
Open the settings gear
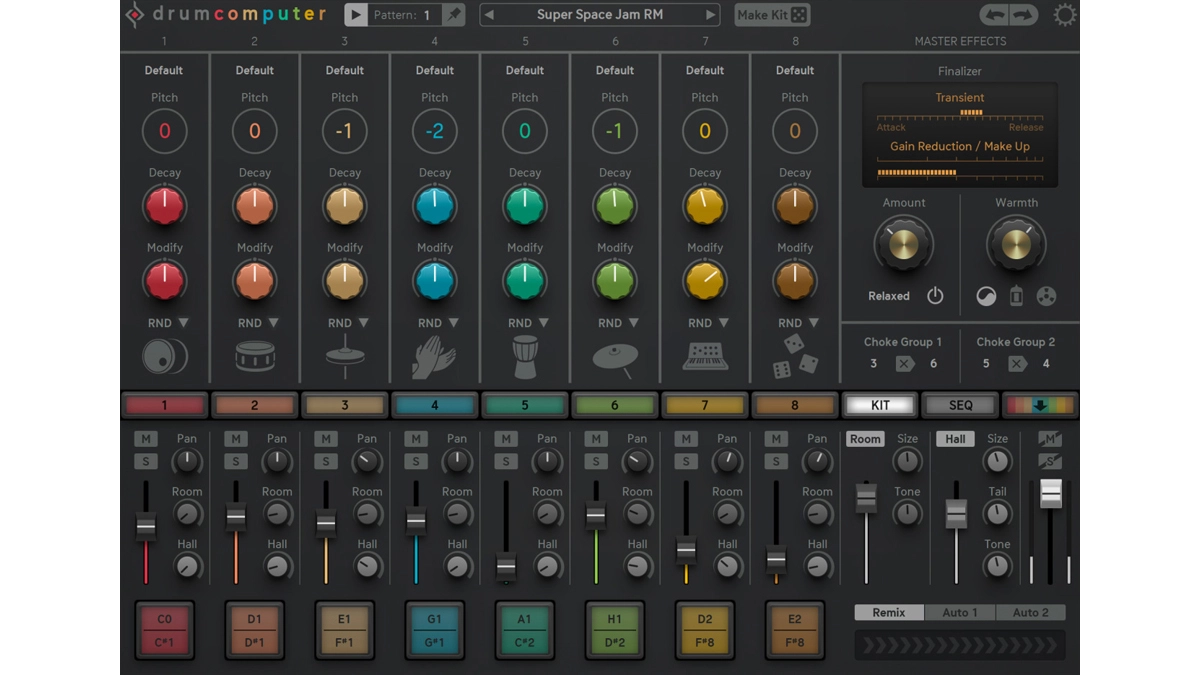click(1065, 15)
